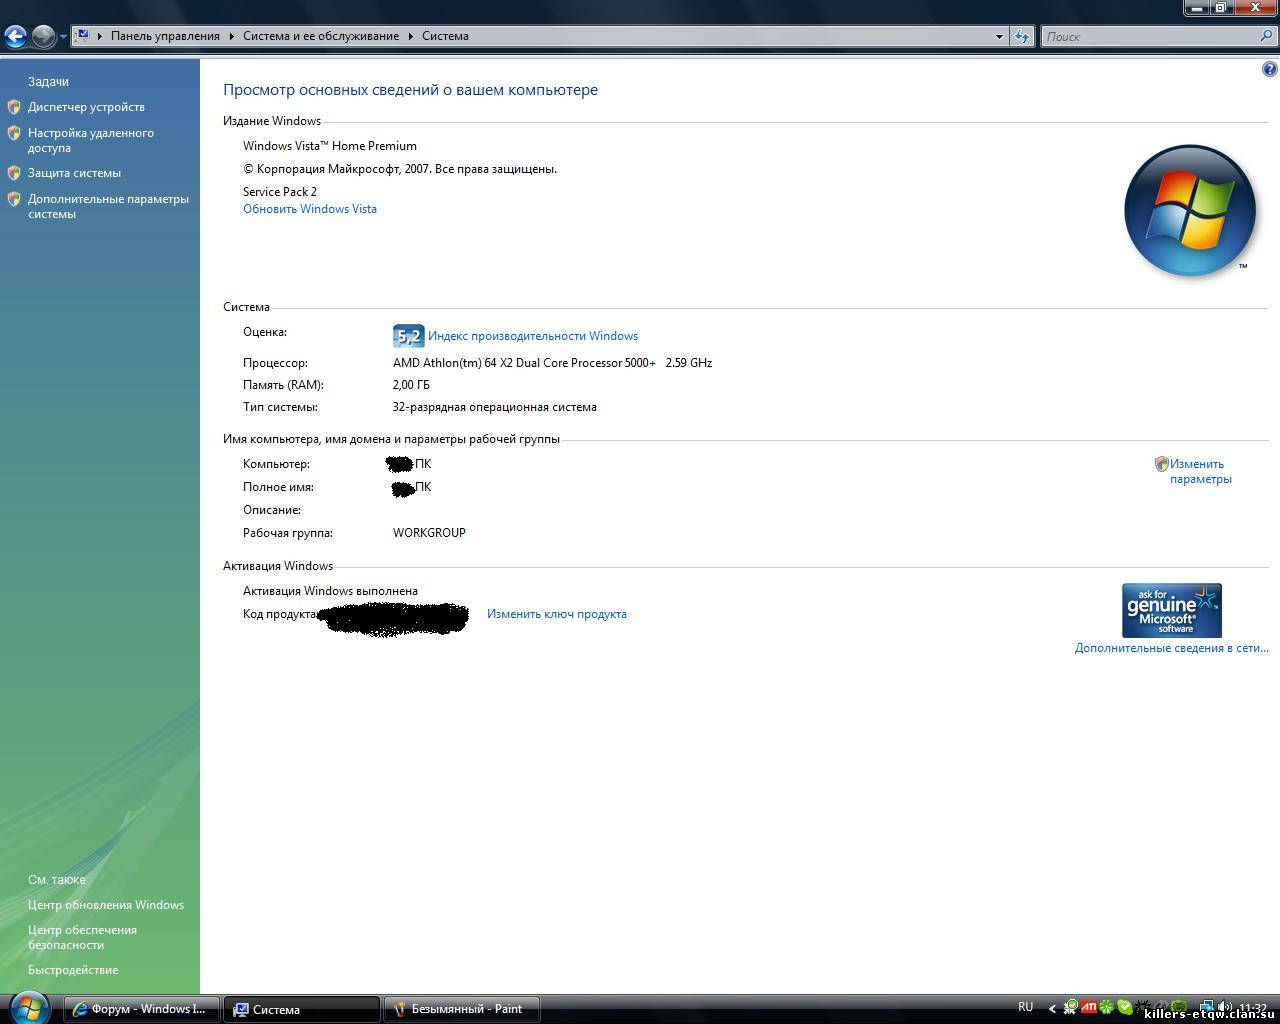
Task: Open Защита системы link
Action: click(x=74, y=173)
